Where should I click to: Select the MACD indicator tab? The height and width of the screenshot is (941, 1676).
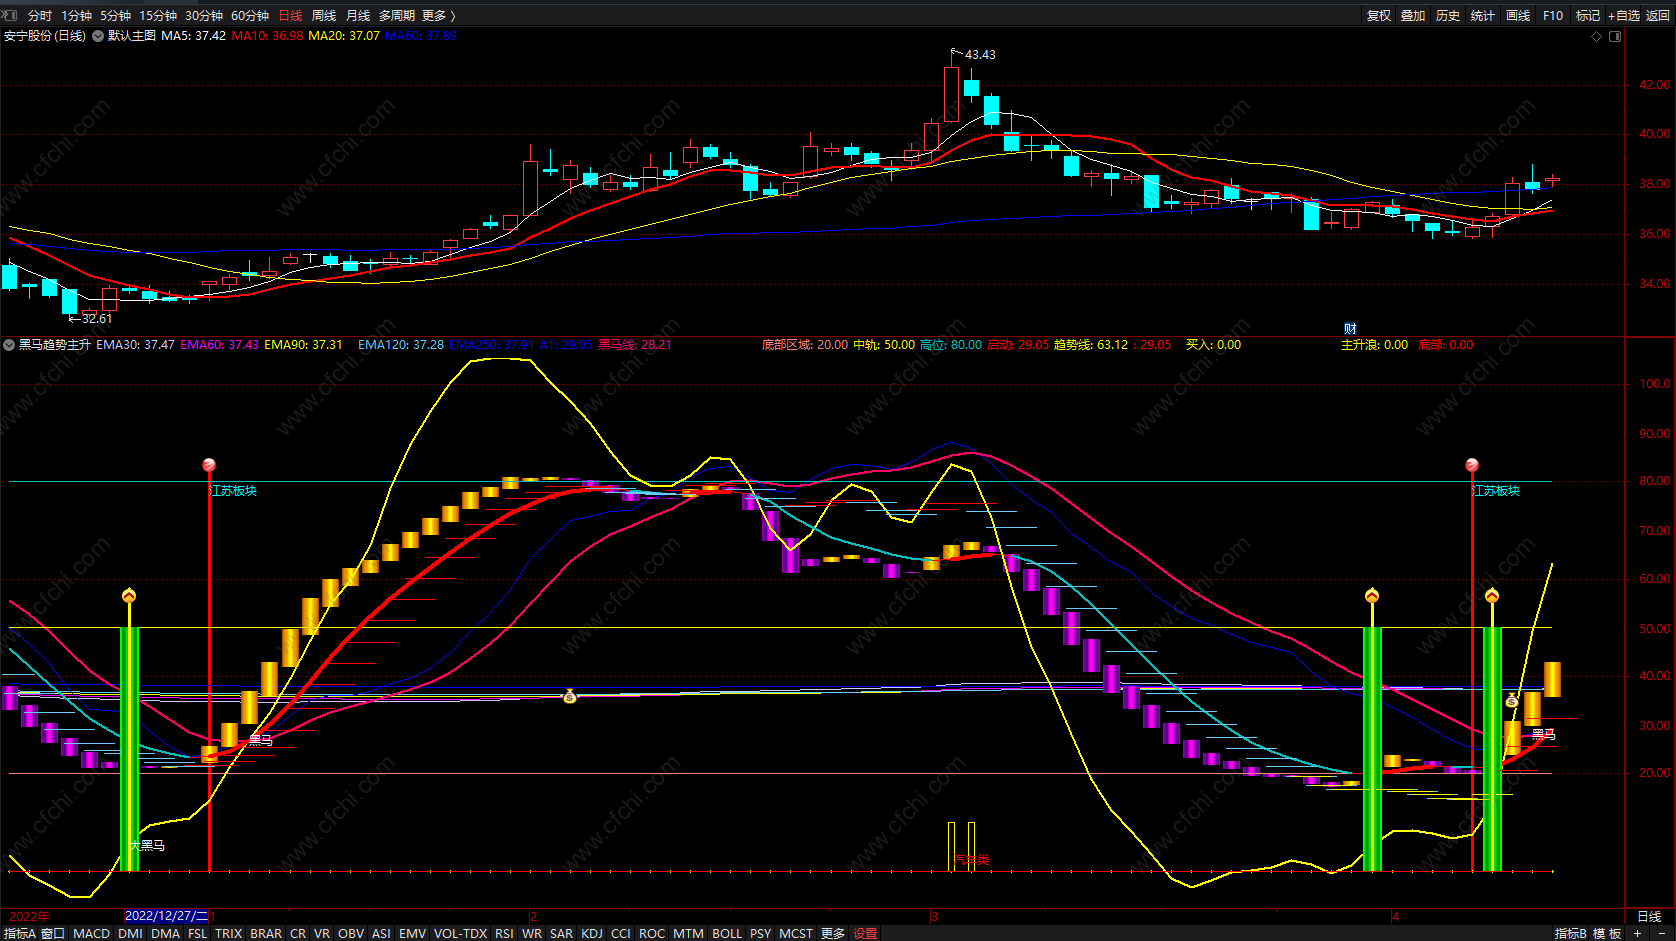pyautogui.click(x=92, y=933)
